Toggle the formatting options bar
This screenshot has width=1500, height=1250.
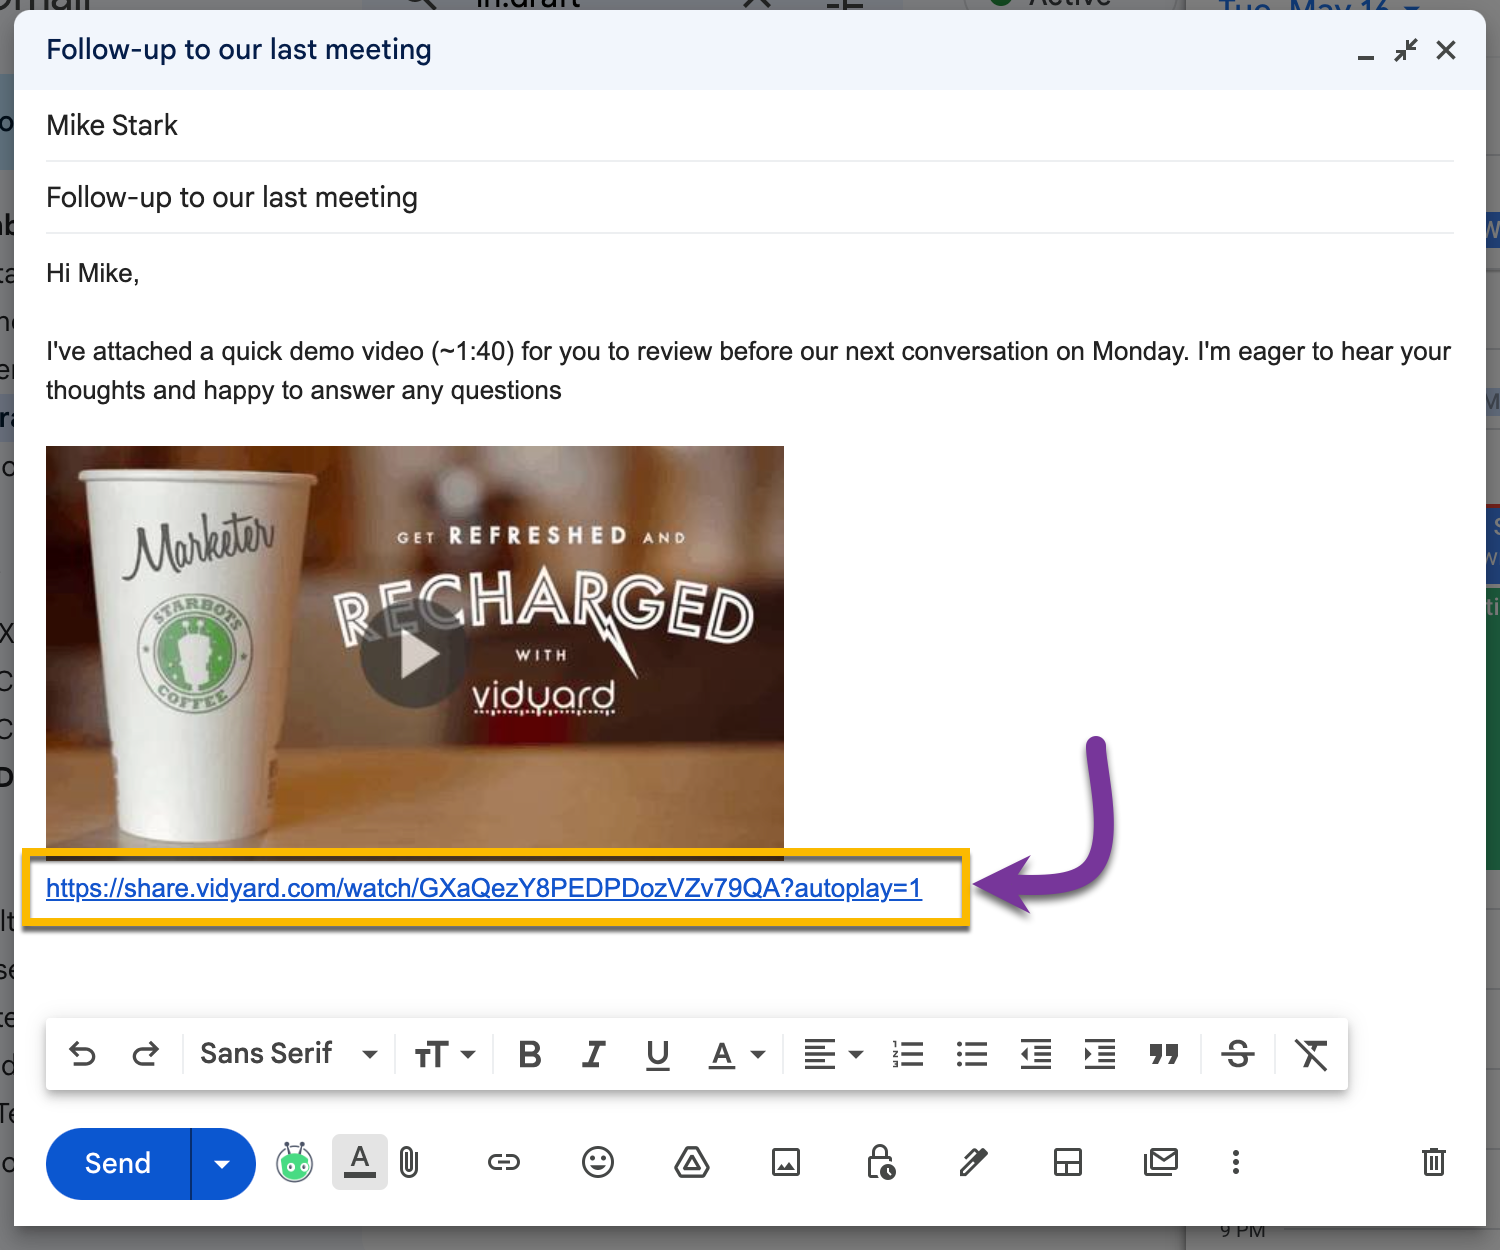[x=360, y=1162]
